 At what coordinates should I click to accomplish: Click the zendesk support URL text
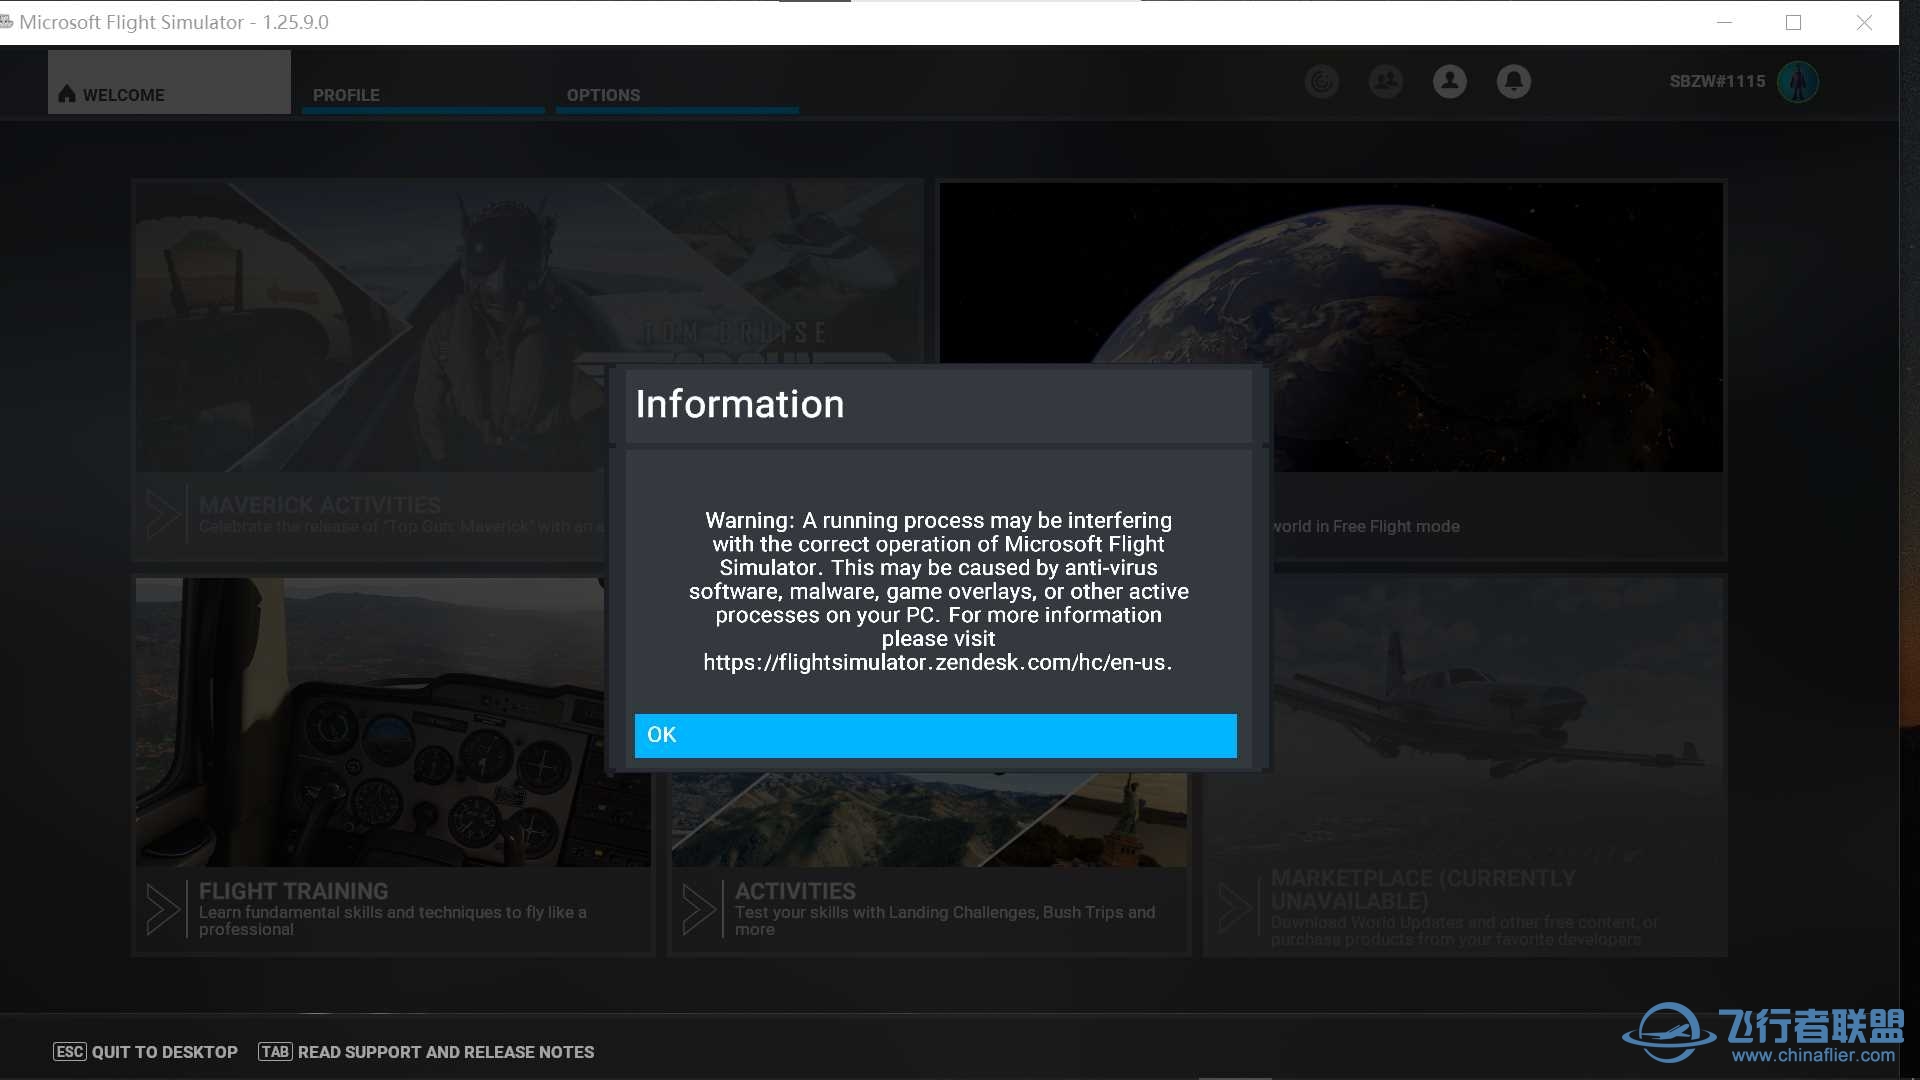click(938, 662)
